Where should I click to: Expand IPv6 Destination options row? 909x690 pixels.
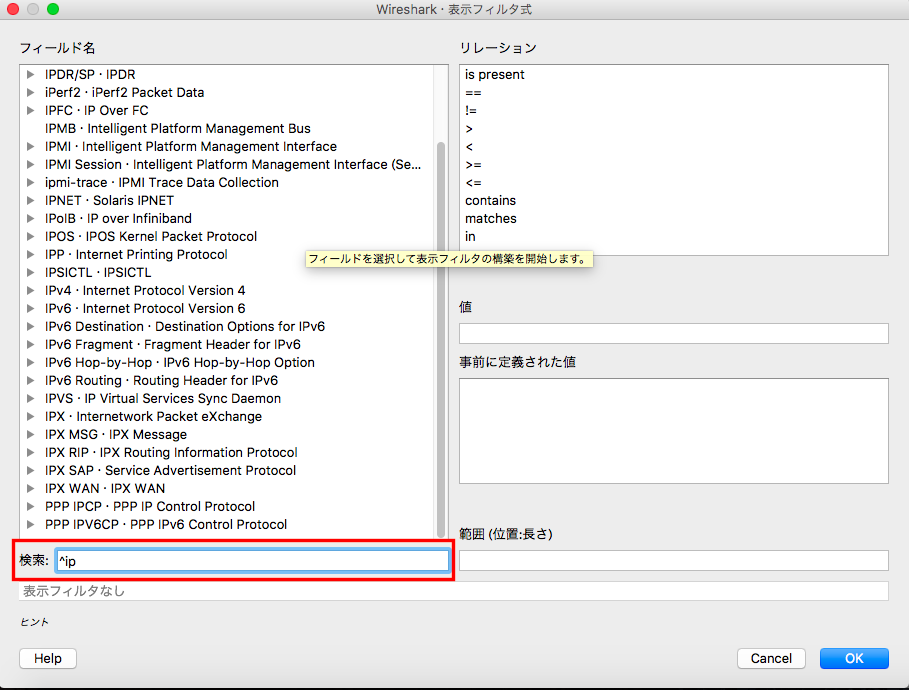click(31, 326)
